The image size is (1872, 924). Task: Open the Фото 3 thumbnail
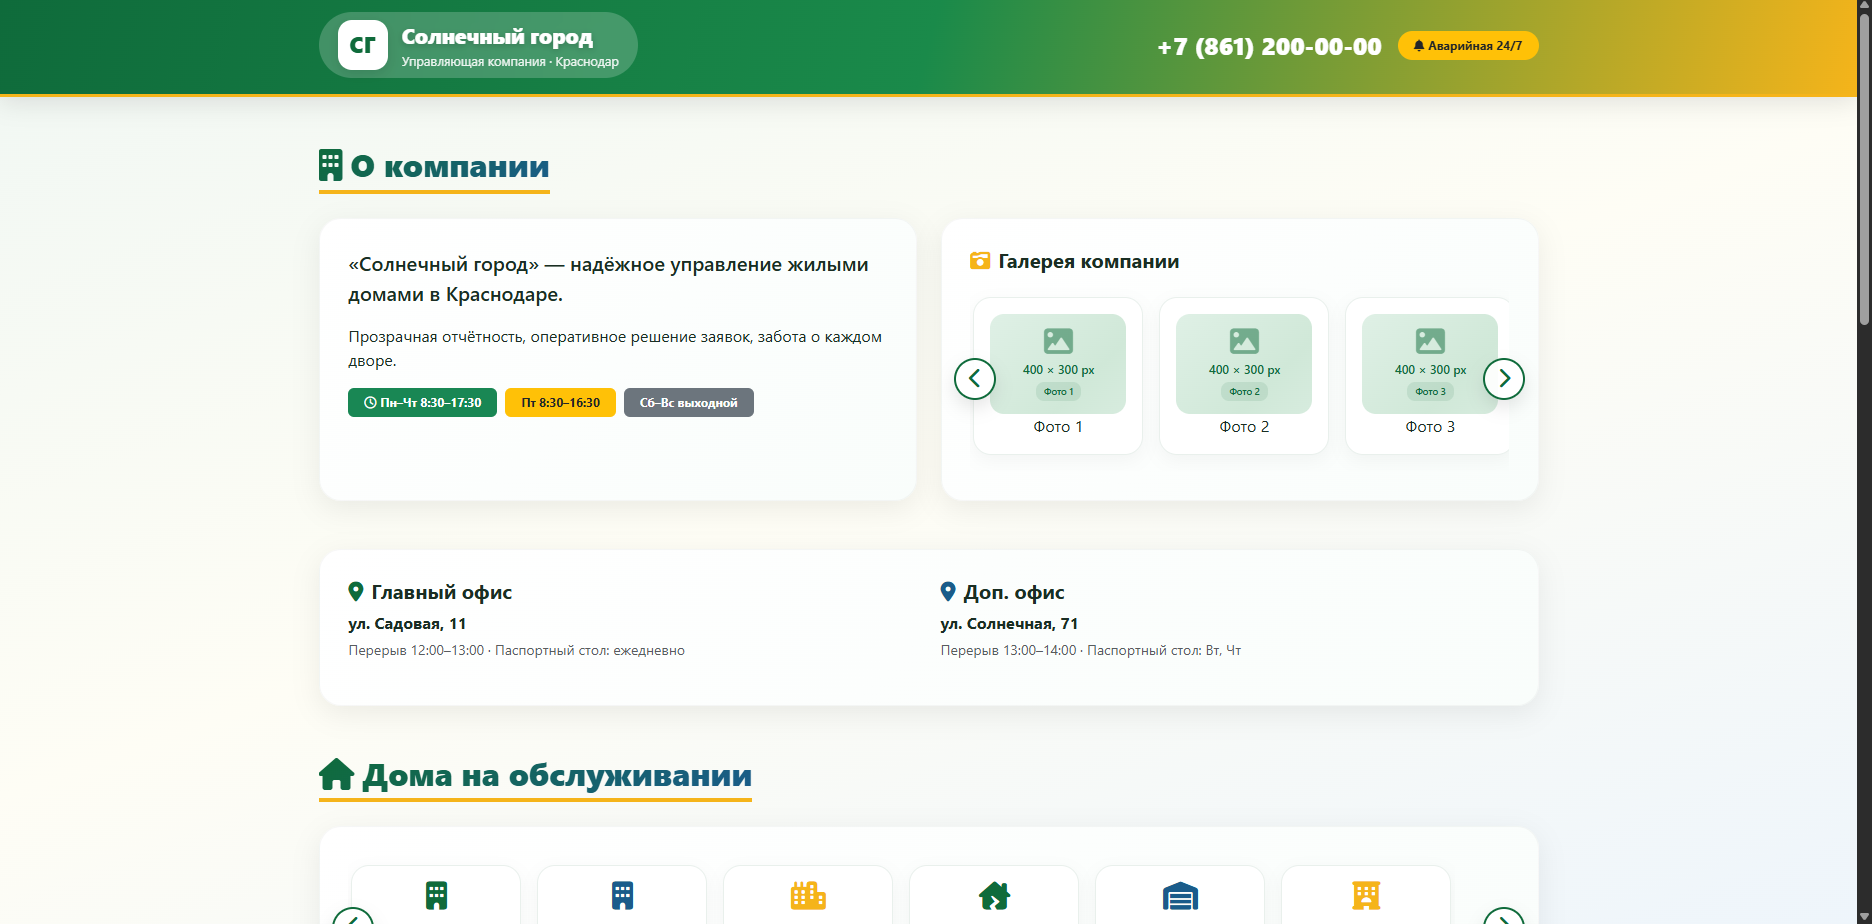[1430, 364]
